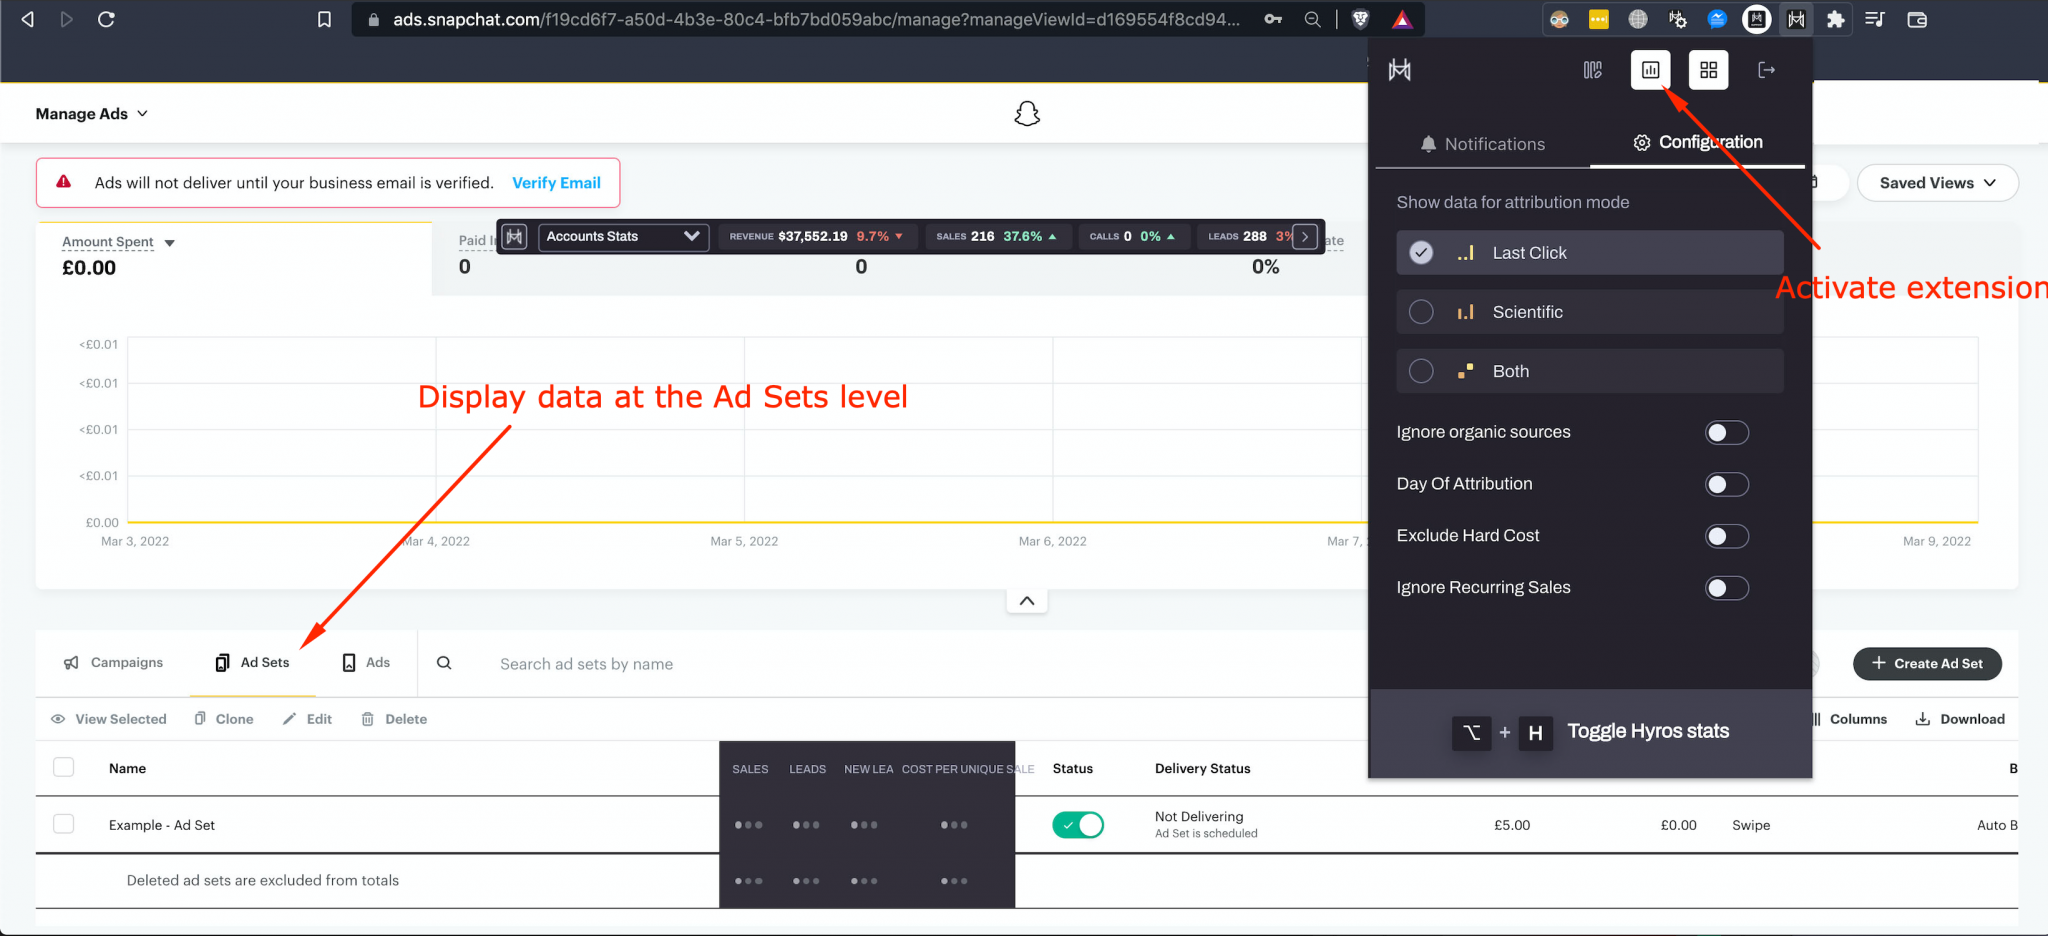Click the Create Ad Set button
This screenshot has height=936, width=2048.
pyautogui.click(x=1926, y=663)
